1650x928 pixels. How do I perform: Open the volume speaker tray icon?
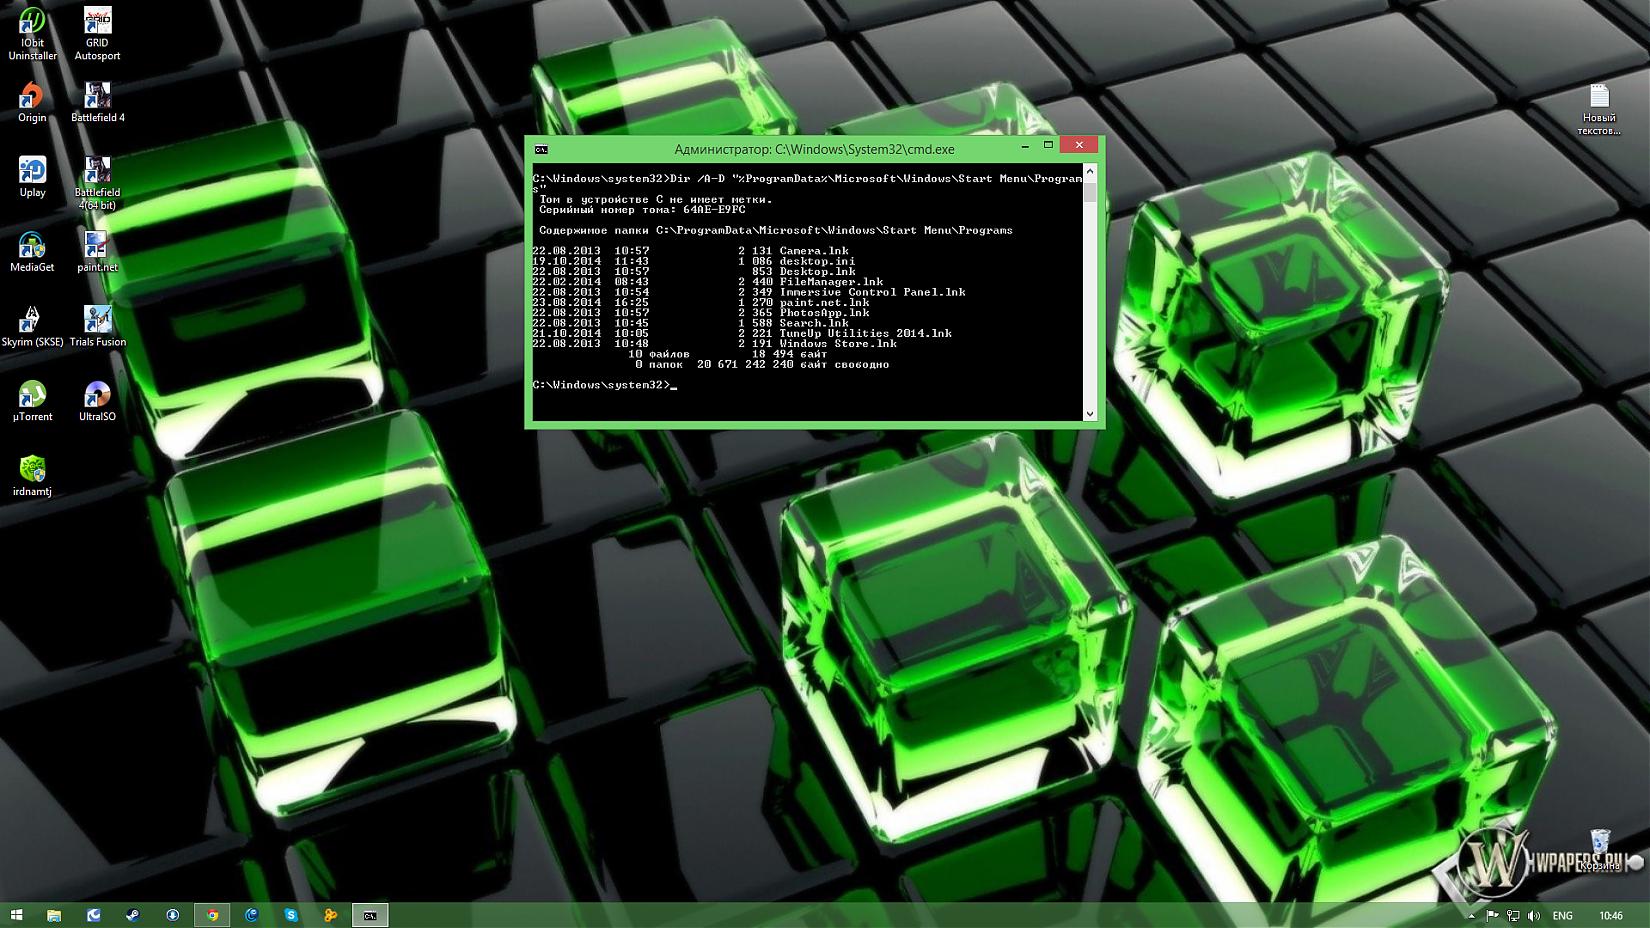pos(1534,915)
